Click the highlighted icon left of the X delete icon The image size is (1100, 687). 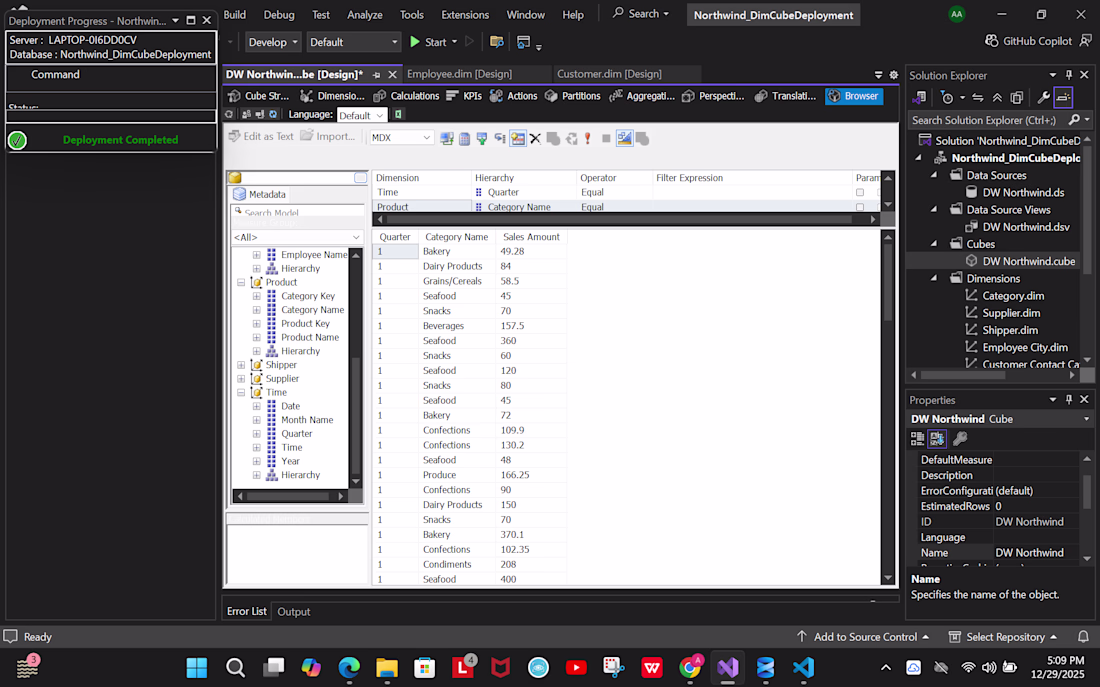[x=518, y=138]
